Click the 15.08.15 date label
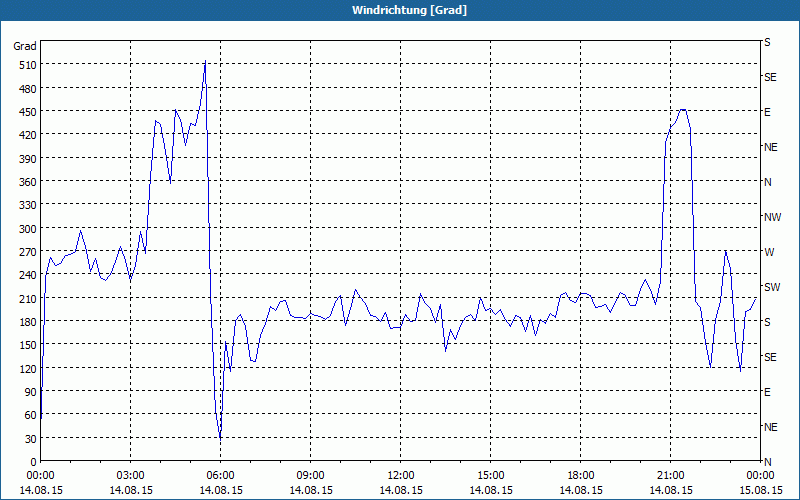Screen dimensions: 800x500 click(x=760, y=490)
